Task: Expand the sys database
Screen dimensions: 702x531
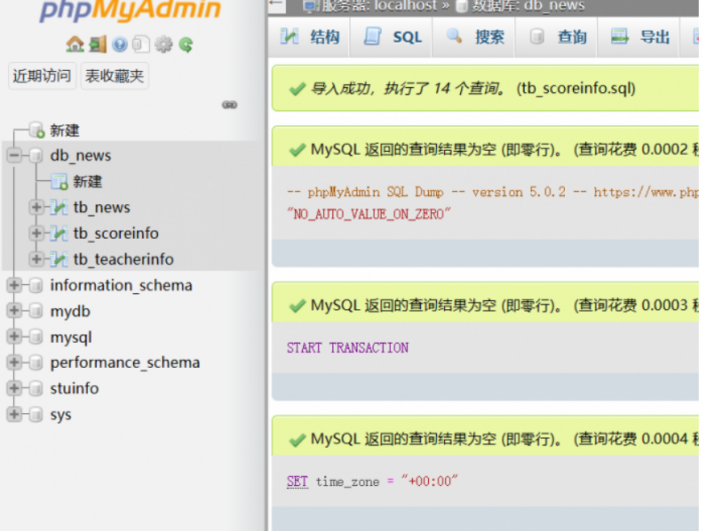Action: 14,415
